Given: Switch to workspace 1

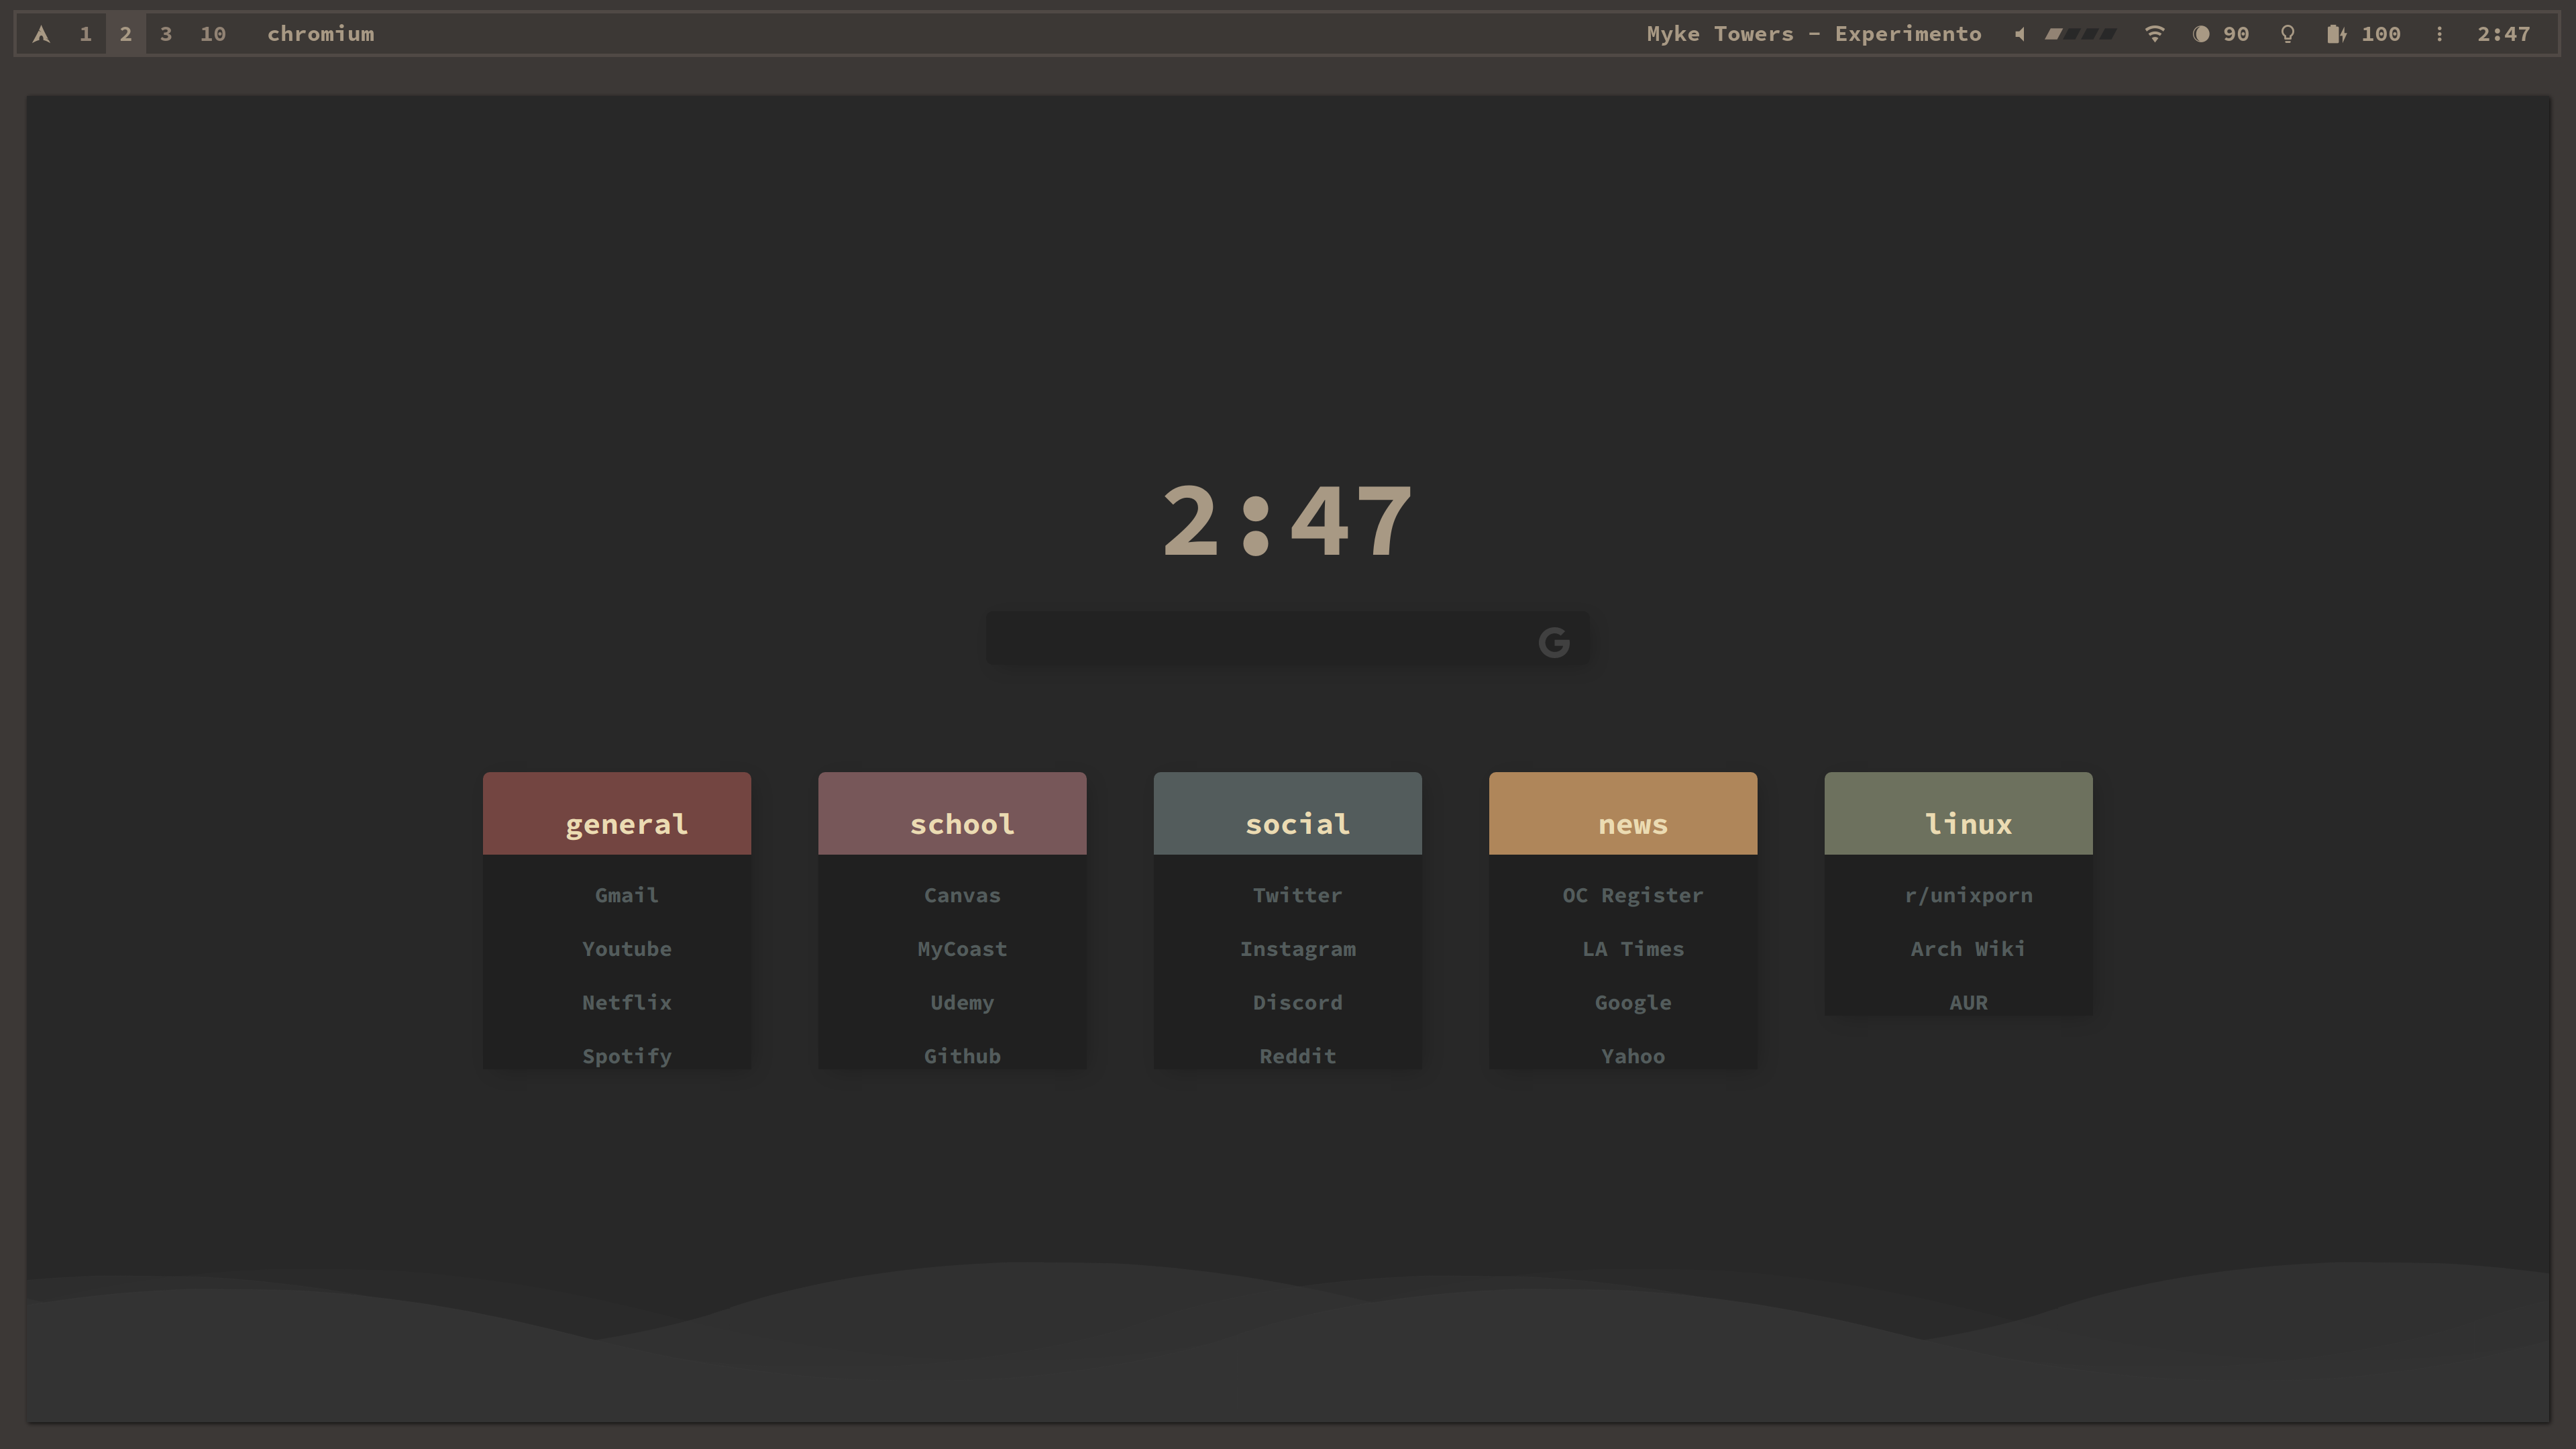Looking at the screenshot, I should tap(85, 34).
